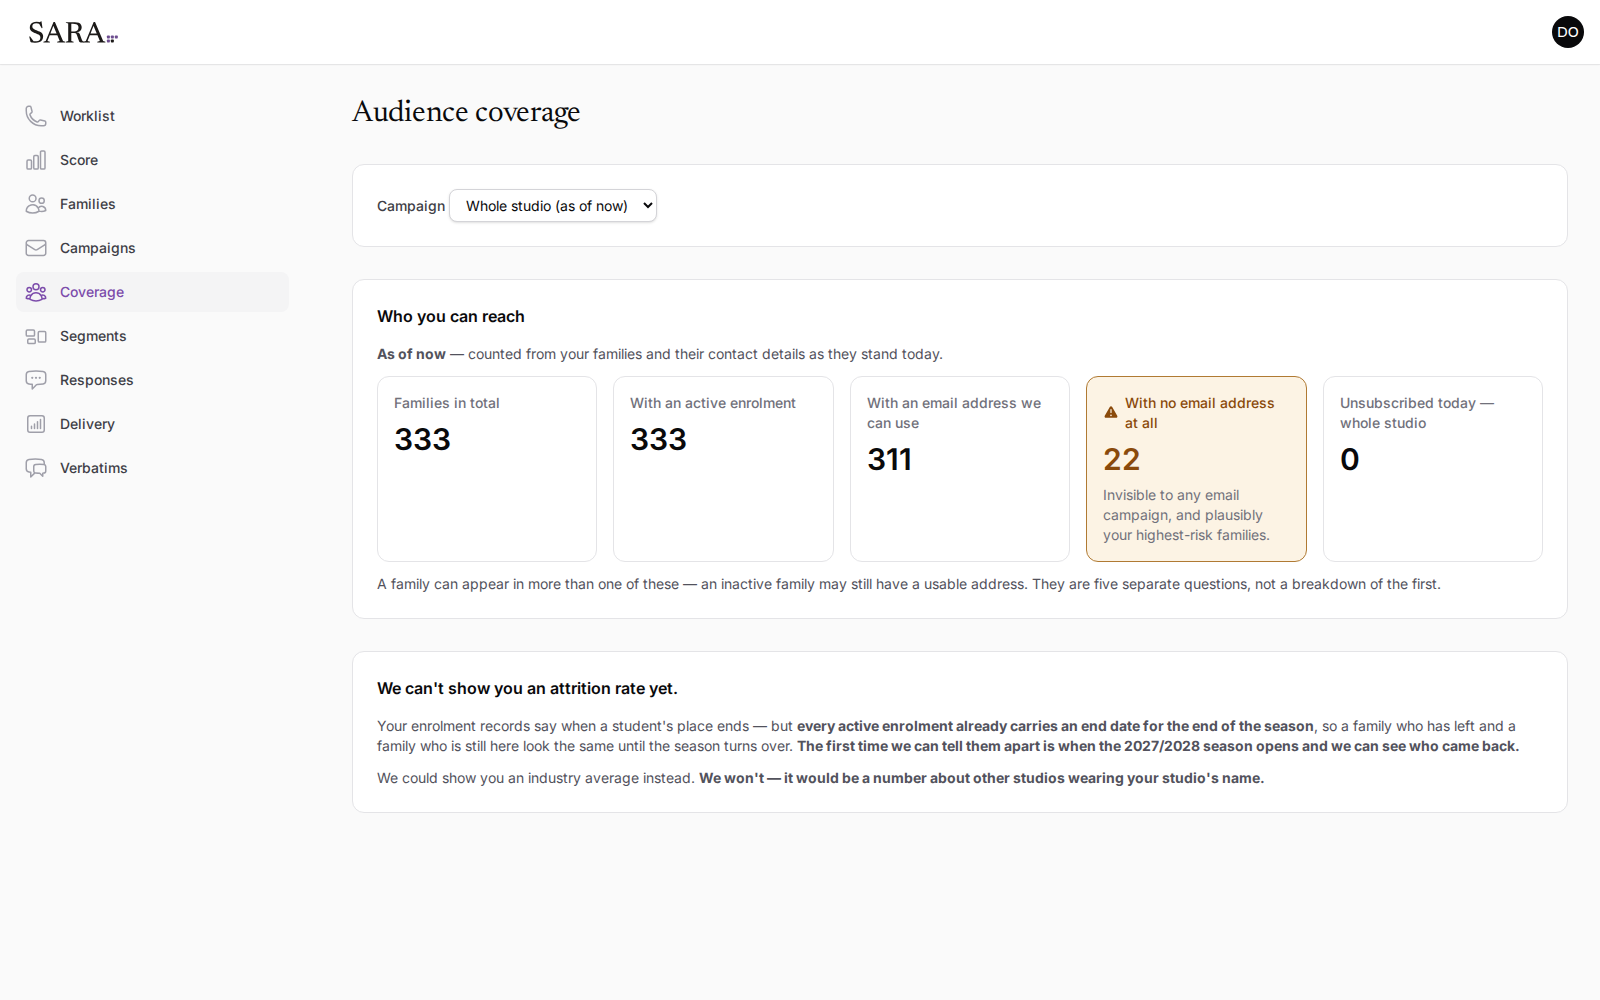
Task: Click the SARA logo
Action: click(x=73, y=32)
